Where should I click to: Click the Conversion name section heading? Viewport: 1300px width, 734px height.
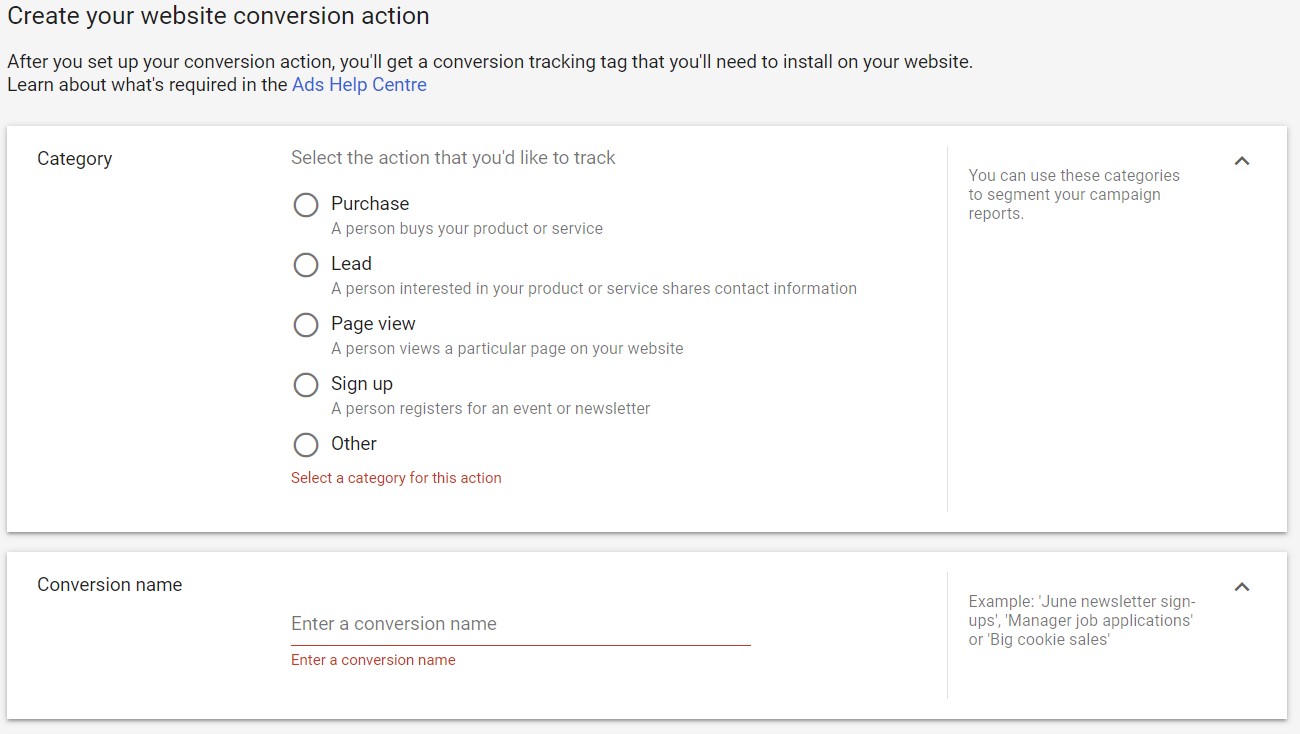110,585
